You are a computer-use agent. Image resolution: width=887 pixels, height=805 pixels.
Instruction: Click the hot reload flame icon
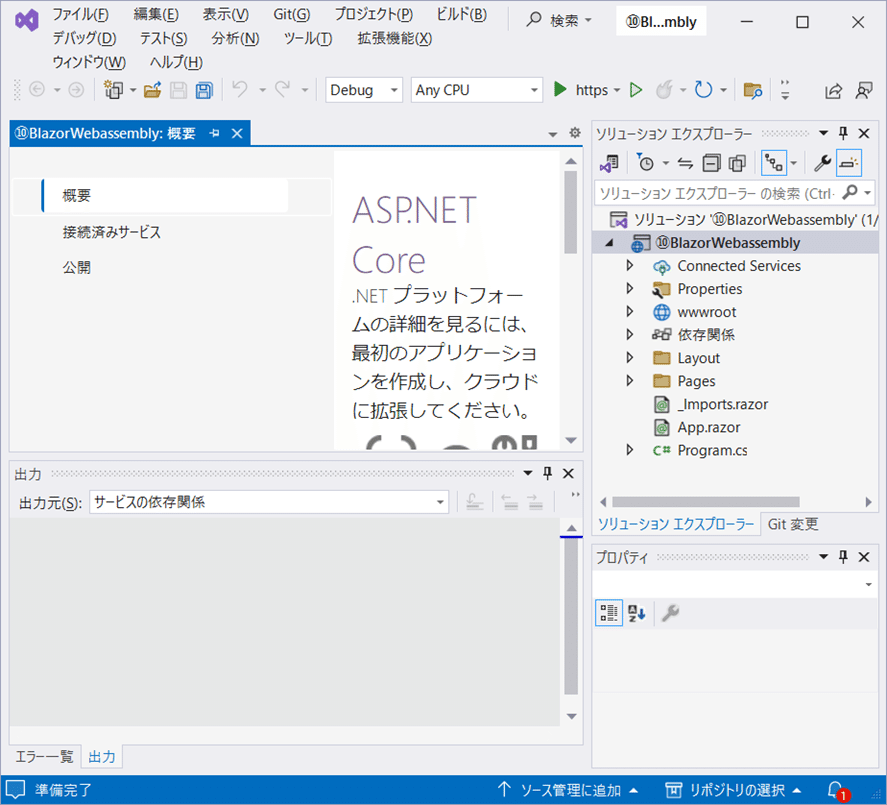click(665, 89)
